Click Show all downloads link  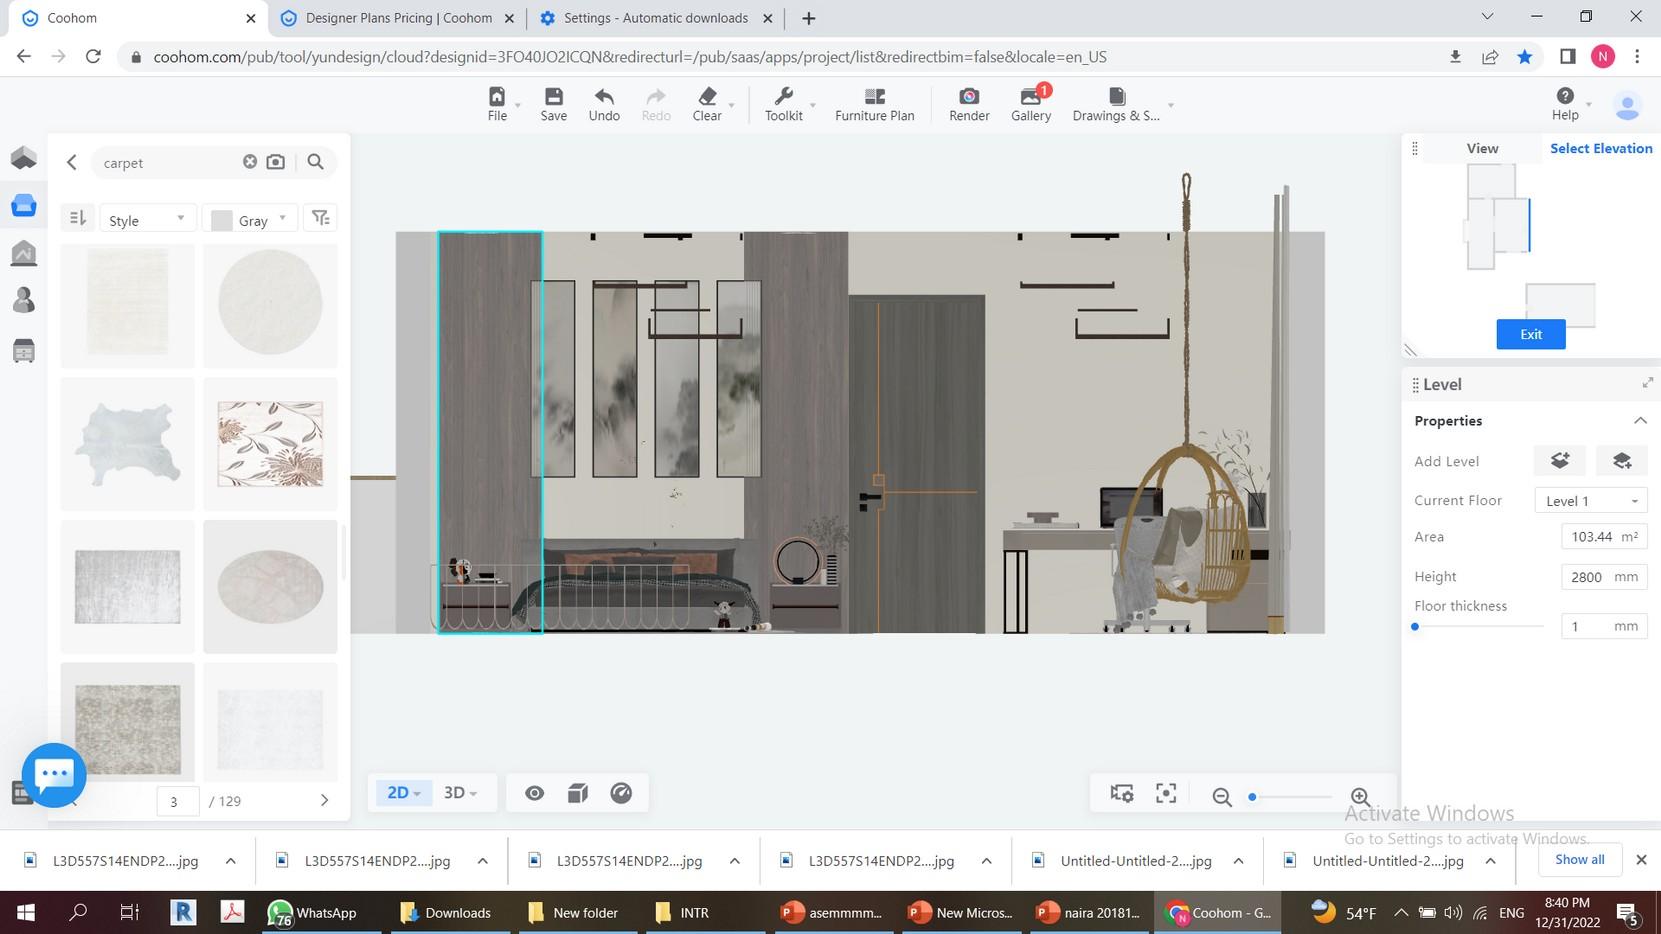point(1579,860)
